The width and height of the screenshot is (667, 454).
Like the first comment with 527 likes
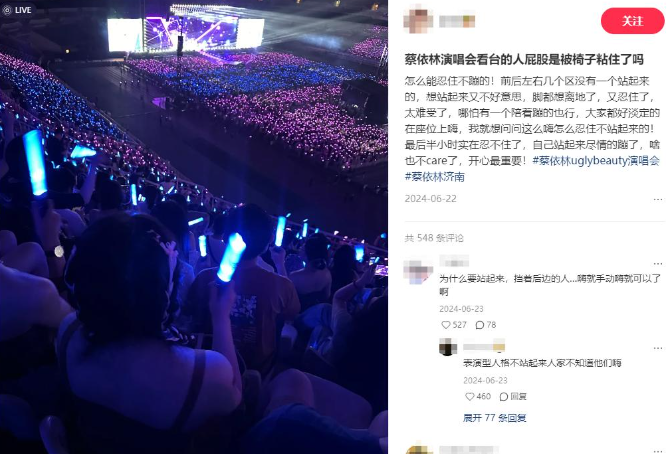pyautogui.click(x=453, y=325)
